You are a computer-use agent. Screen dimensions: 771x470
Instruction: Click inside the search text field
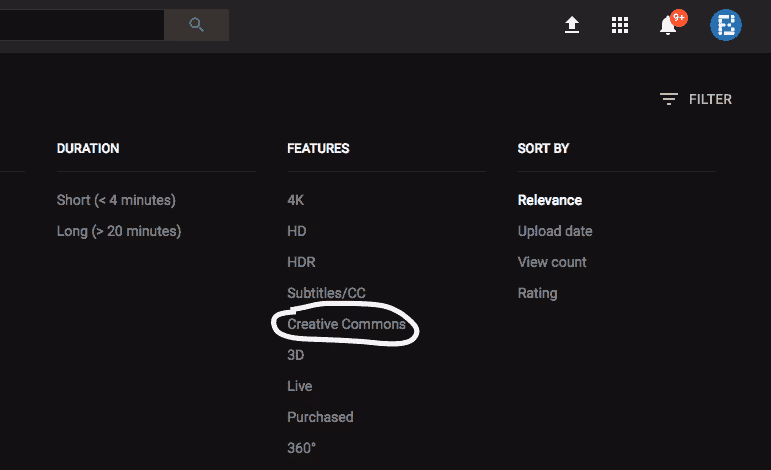[80, 25]
